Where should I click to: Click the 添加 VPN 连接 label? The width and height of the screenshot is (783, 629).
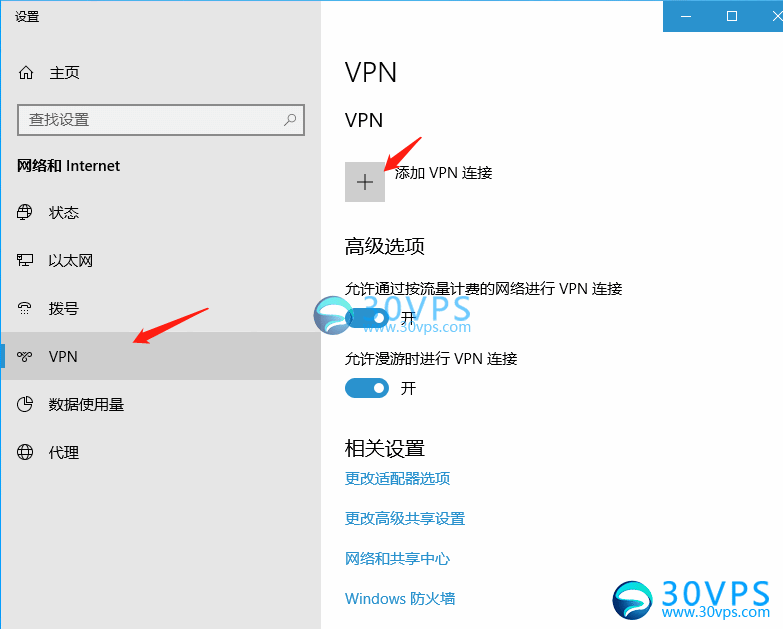click(443, 173)
